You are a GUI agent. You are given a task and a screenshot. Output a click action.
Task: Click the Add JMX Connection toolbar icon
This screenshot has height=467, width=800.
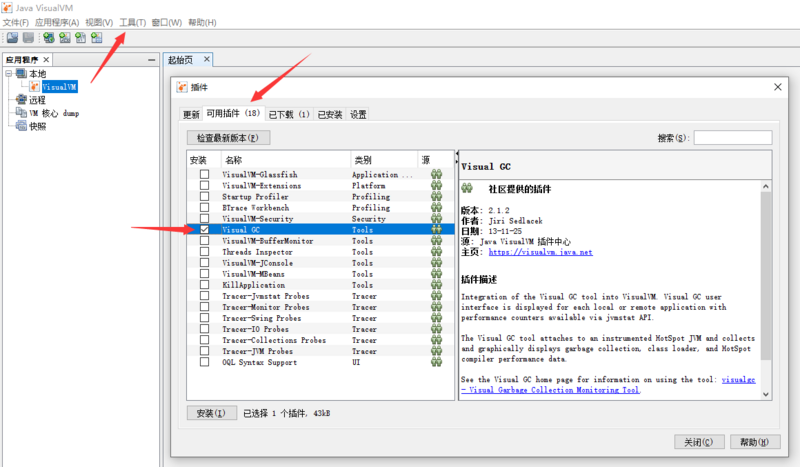(48, 37)
